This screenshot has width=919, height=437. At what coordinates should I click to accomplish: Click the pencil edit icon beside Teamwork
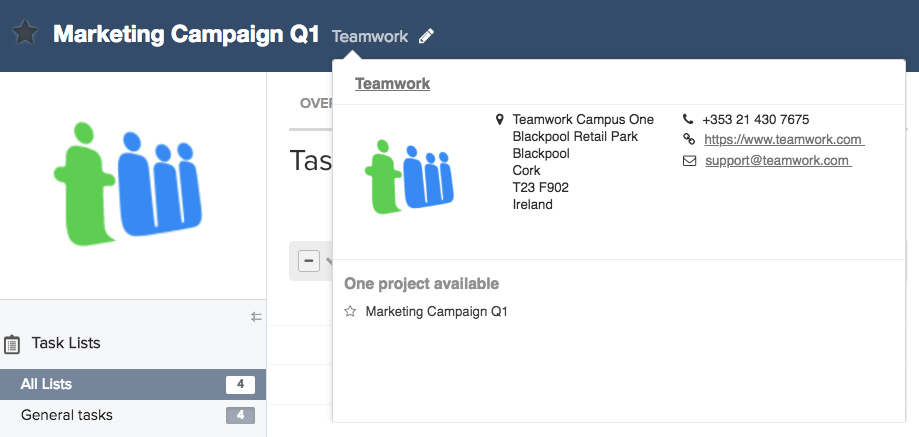pos(427,36)
